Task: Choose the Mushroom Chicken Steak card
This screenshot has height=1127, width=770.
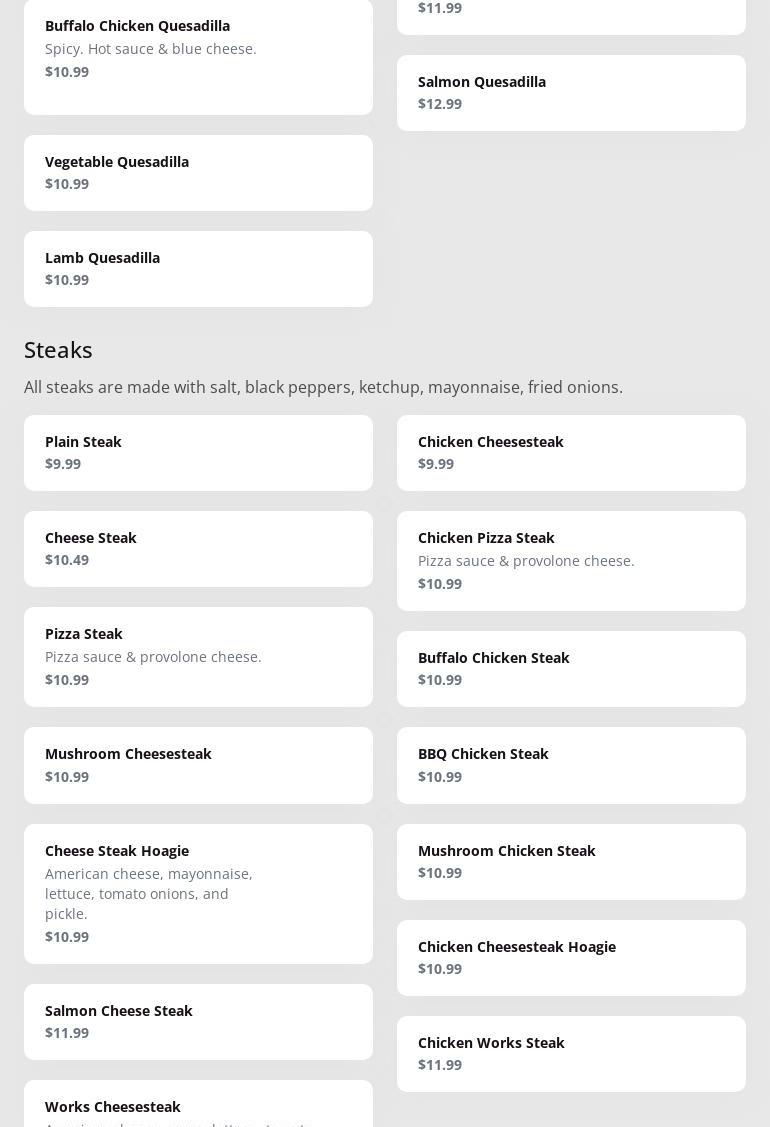Action: point(571,861)
